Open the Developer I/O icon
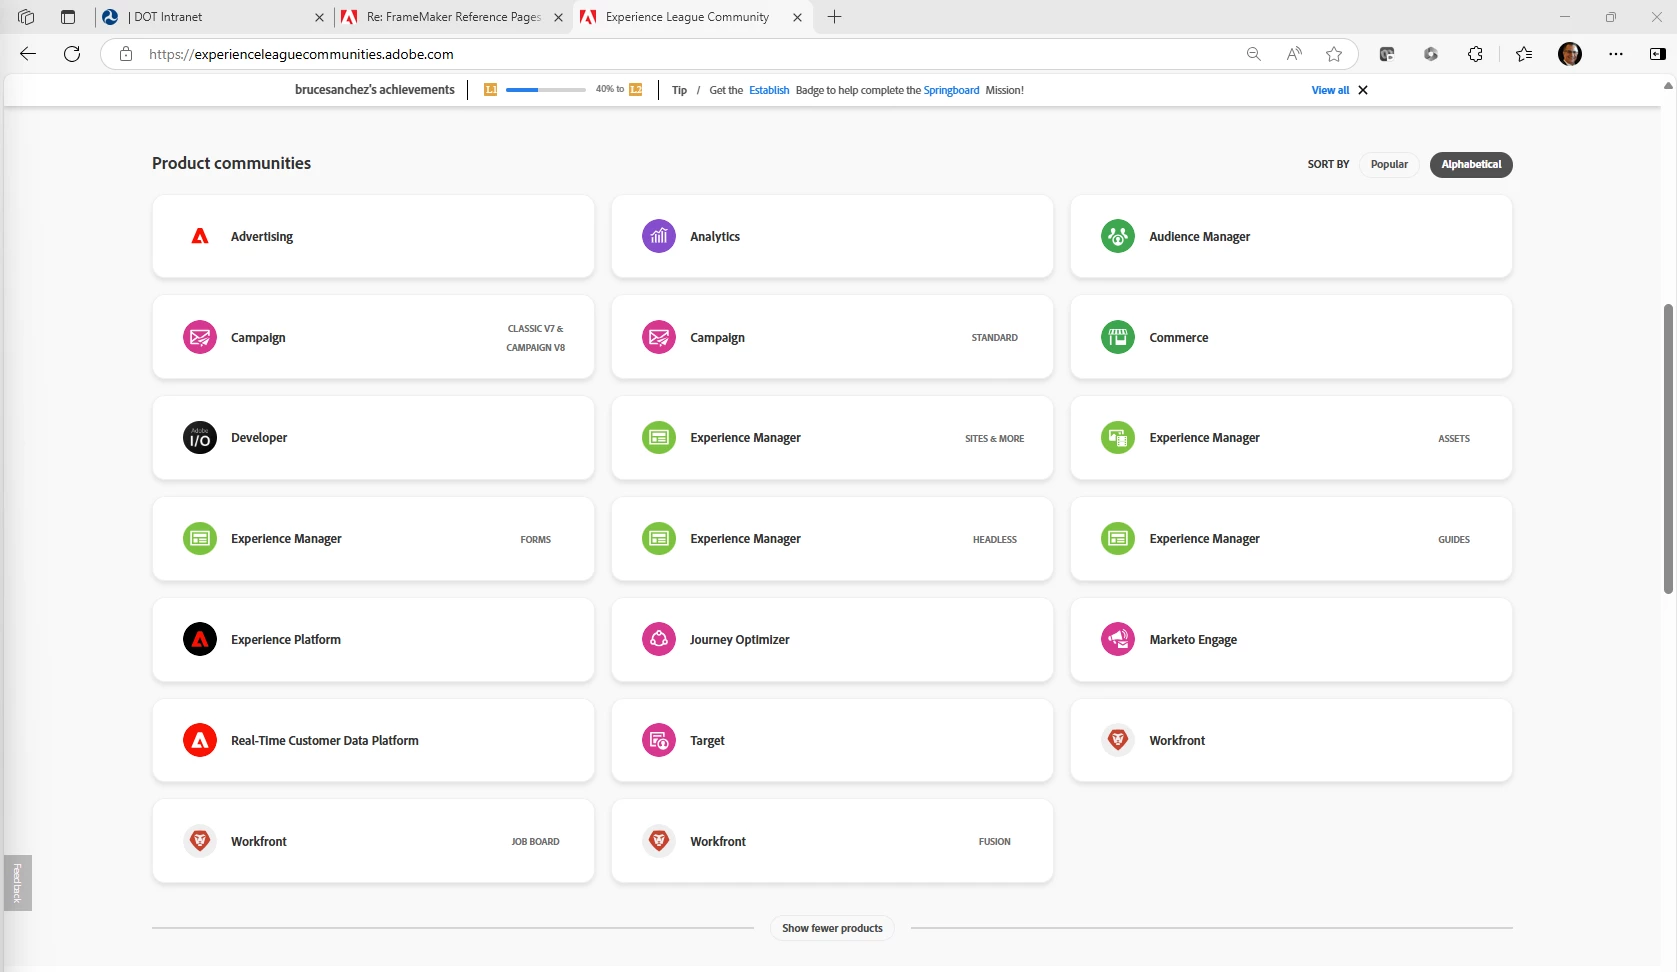The height and width of the screenshot is (972, 1677). click(x=200, y=438)
